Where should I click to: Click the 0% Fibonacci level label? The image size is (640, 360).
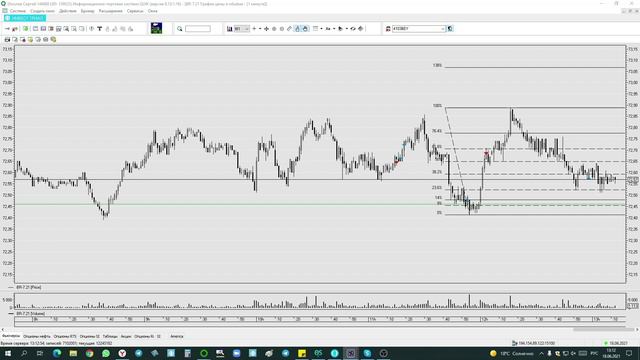(439, 213)
